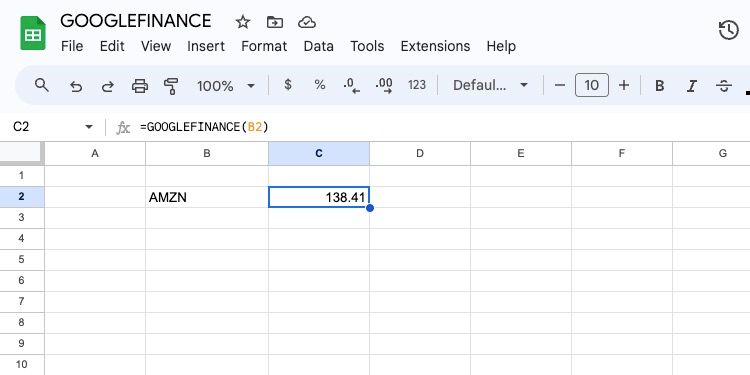The width and height of the screenshot is (750, 375).
Task: Redo the last action
Action: click(108, 86)
